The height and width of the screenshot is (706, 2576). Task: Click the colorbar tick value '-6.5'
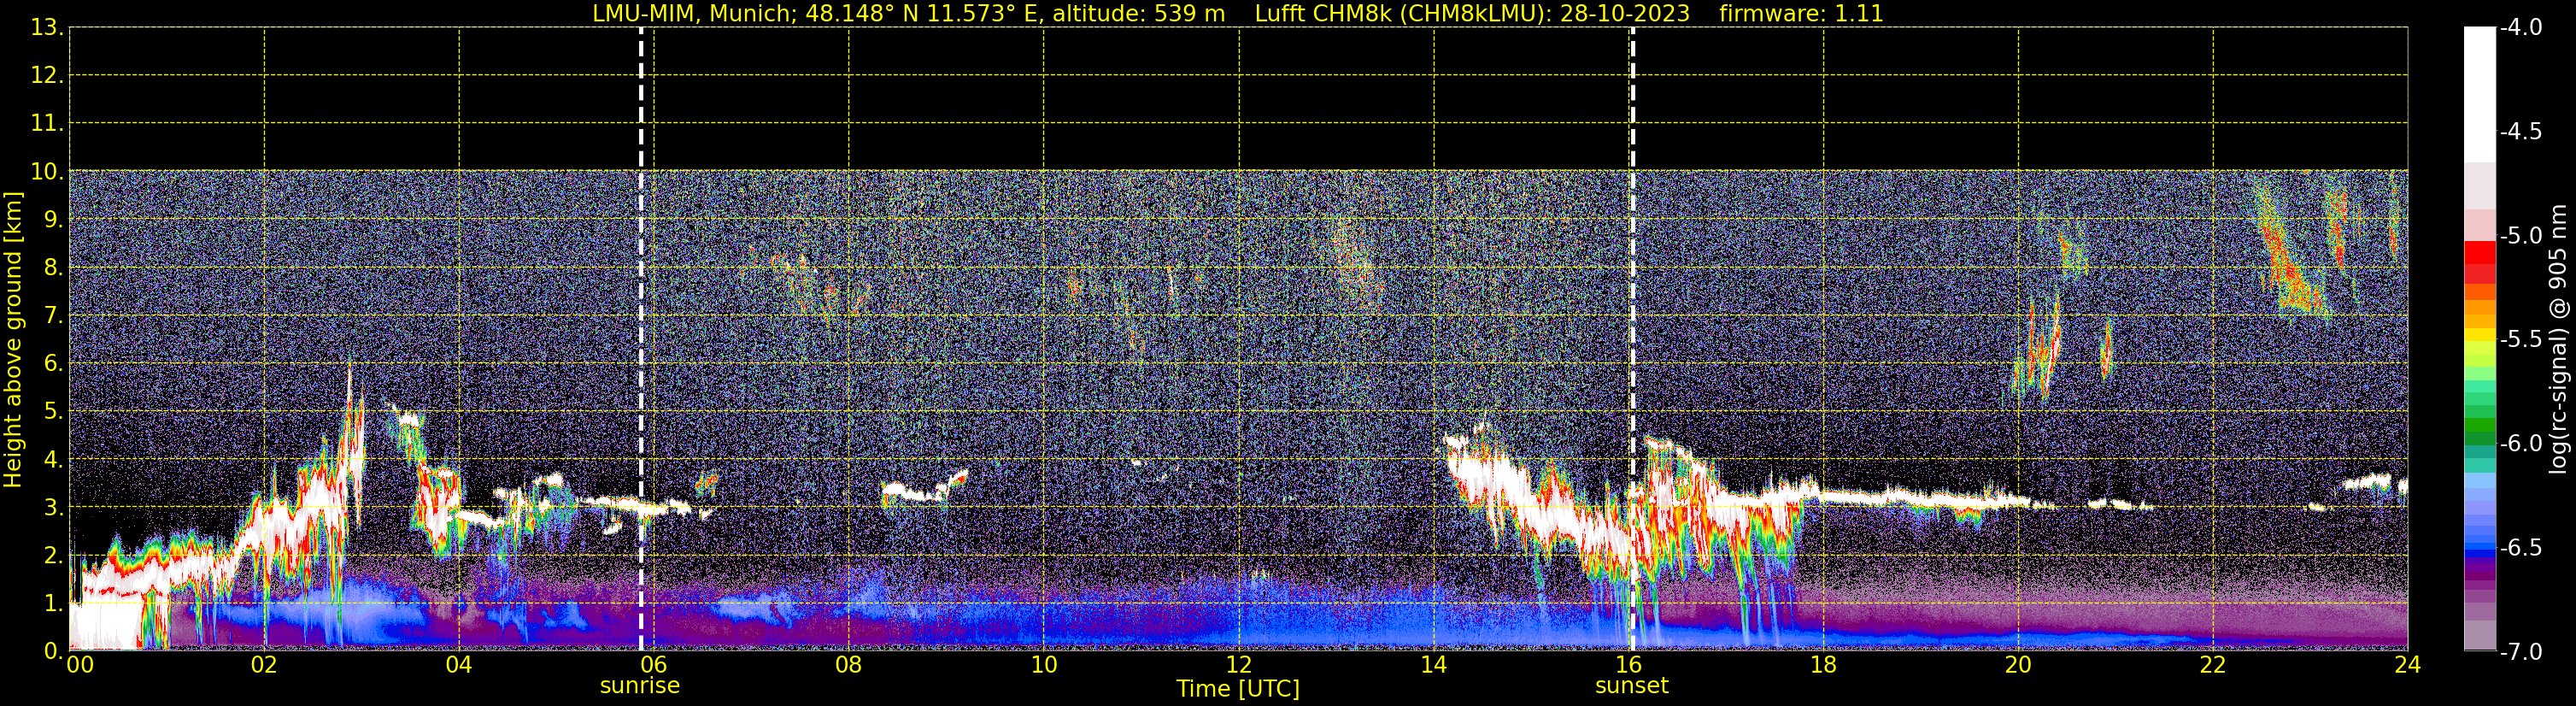click(2520, 548)
